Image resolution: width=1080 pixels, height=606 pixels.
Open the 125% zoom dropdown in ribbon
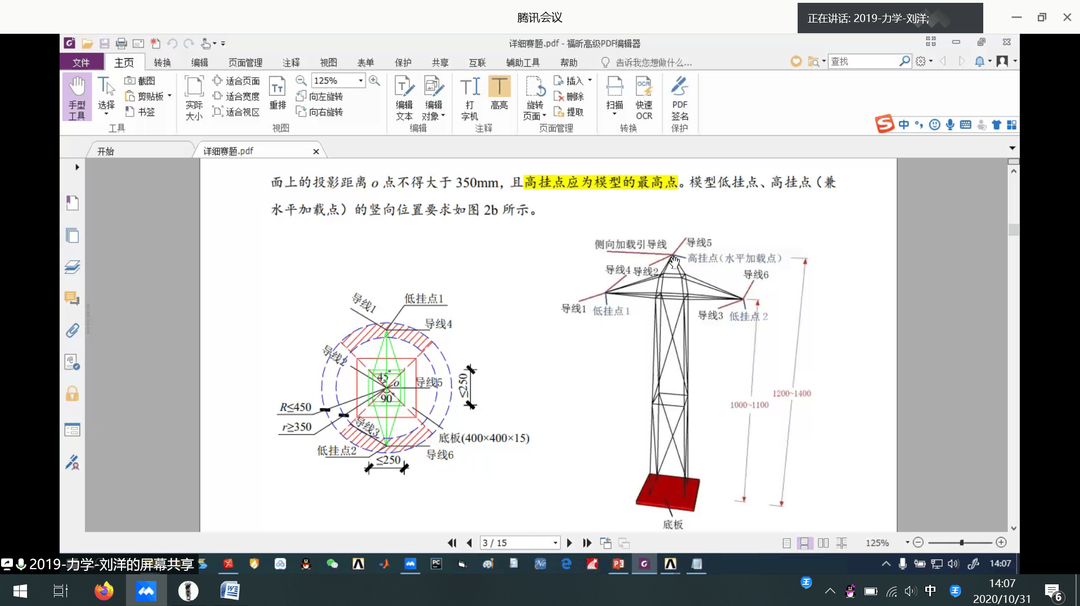[x=361, y=81]
